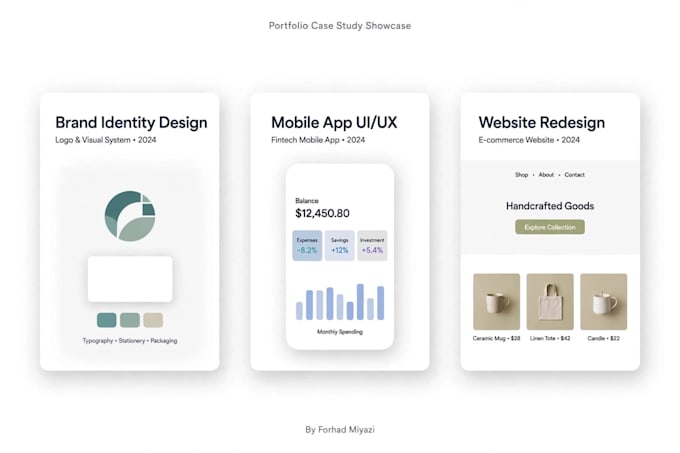Viewport: 680px width, 453px height.
Task: Select the sage green color swatch
Action: coord(130,320)
